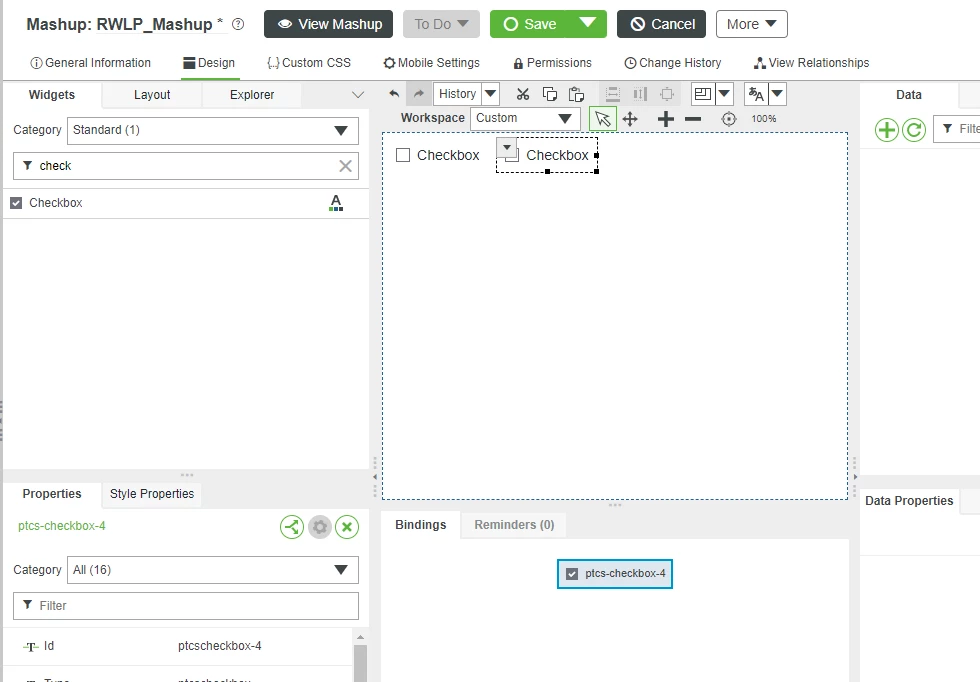
Task: Open the properties Category All (16) dropdown
Action: click(212, 570)
